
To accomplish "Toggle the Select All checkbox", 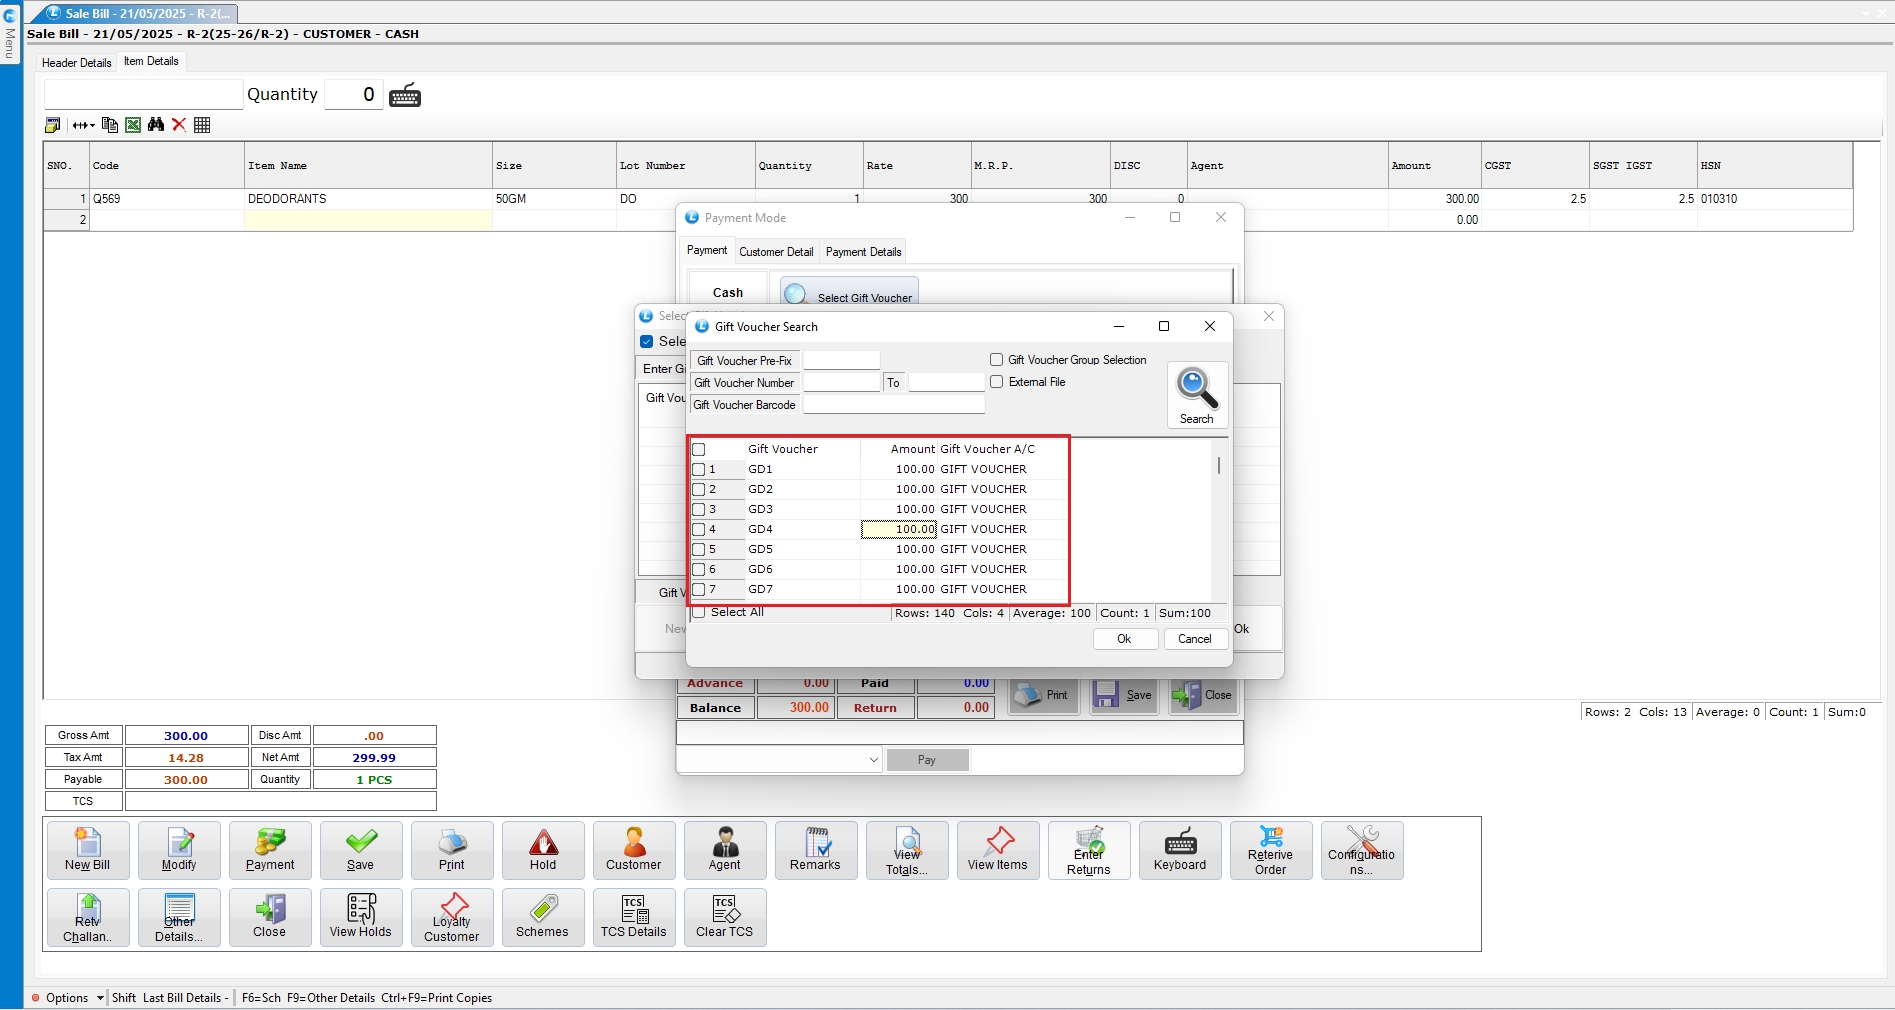I will [x=700, y=612].
